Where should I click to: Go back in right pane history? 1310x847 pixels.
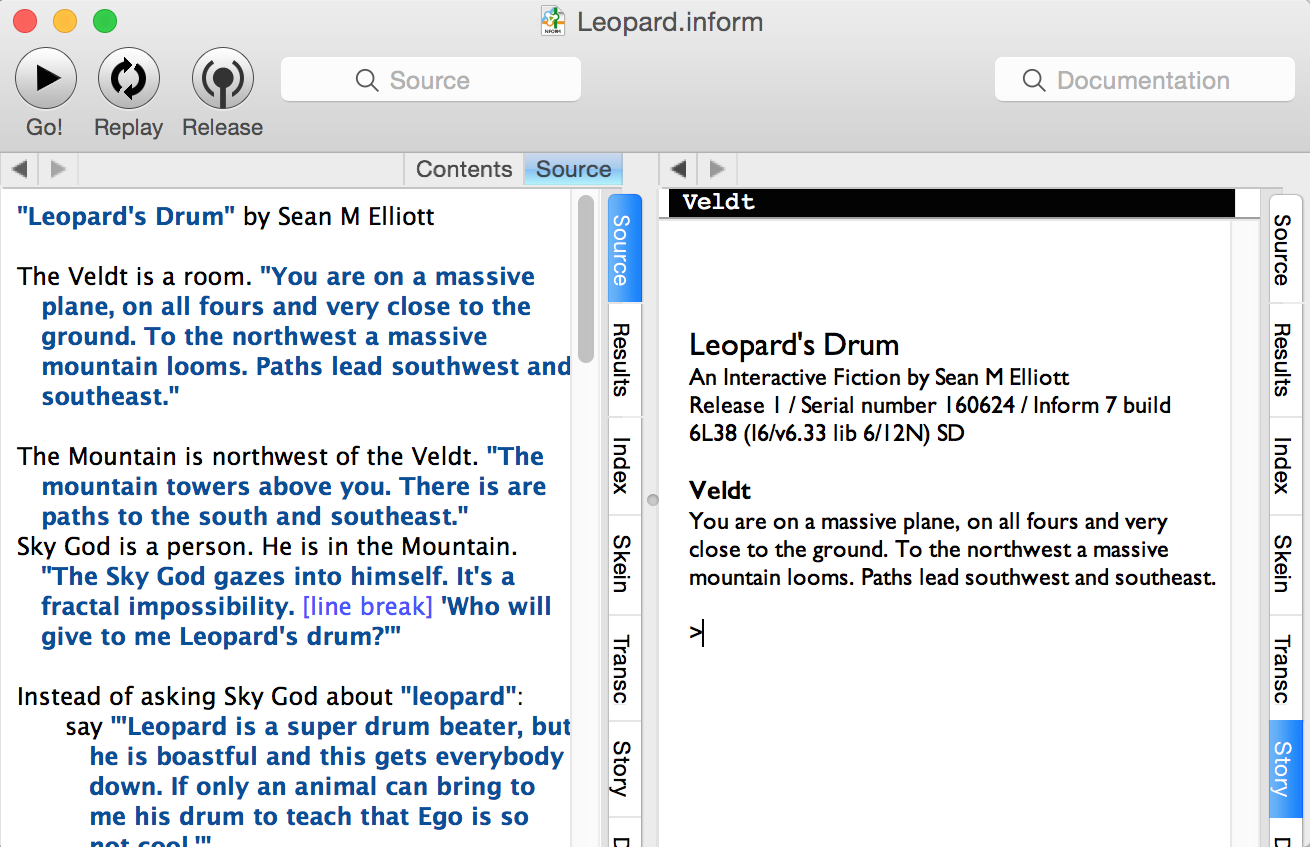(x=679, y=169)
